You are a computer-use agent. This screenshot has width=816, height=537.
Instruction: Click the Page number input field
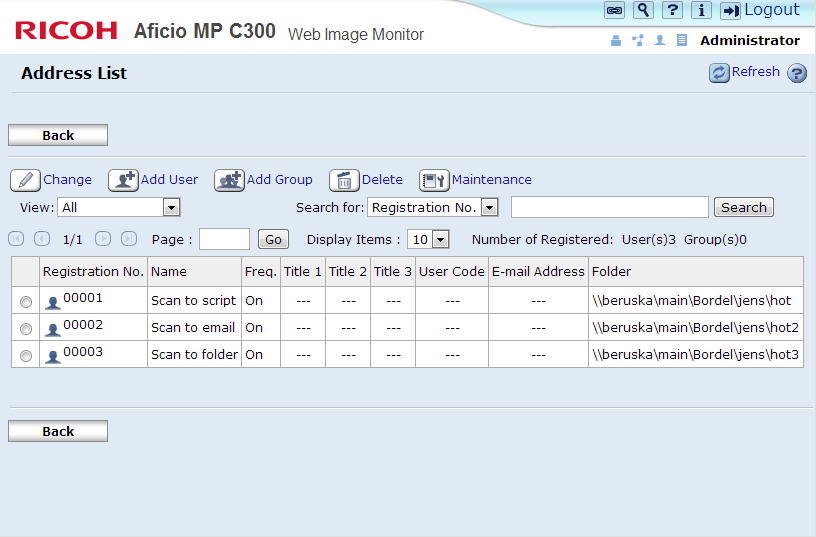pyautogui.click(x=224, y=239)
